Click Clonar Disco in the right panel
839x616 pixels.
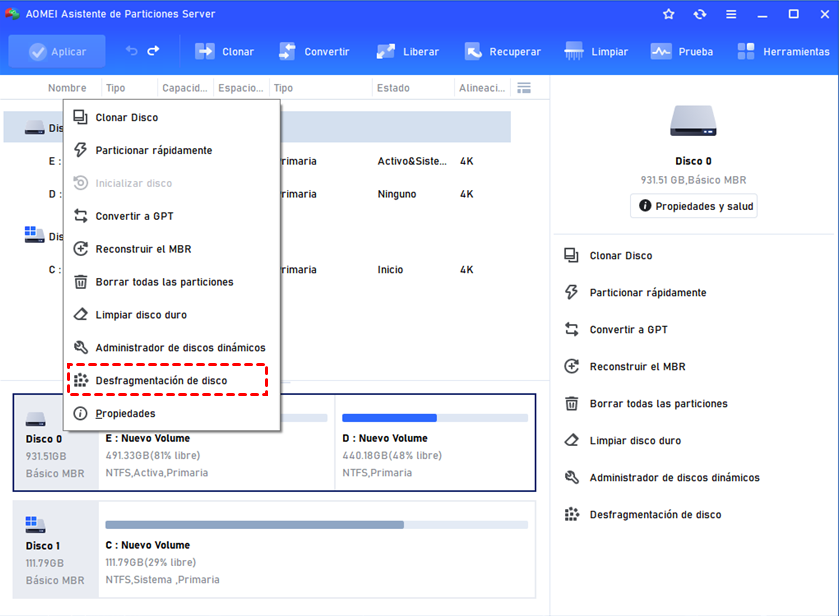point(621,256)
